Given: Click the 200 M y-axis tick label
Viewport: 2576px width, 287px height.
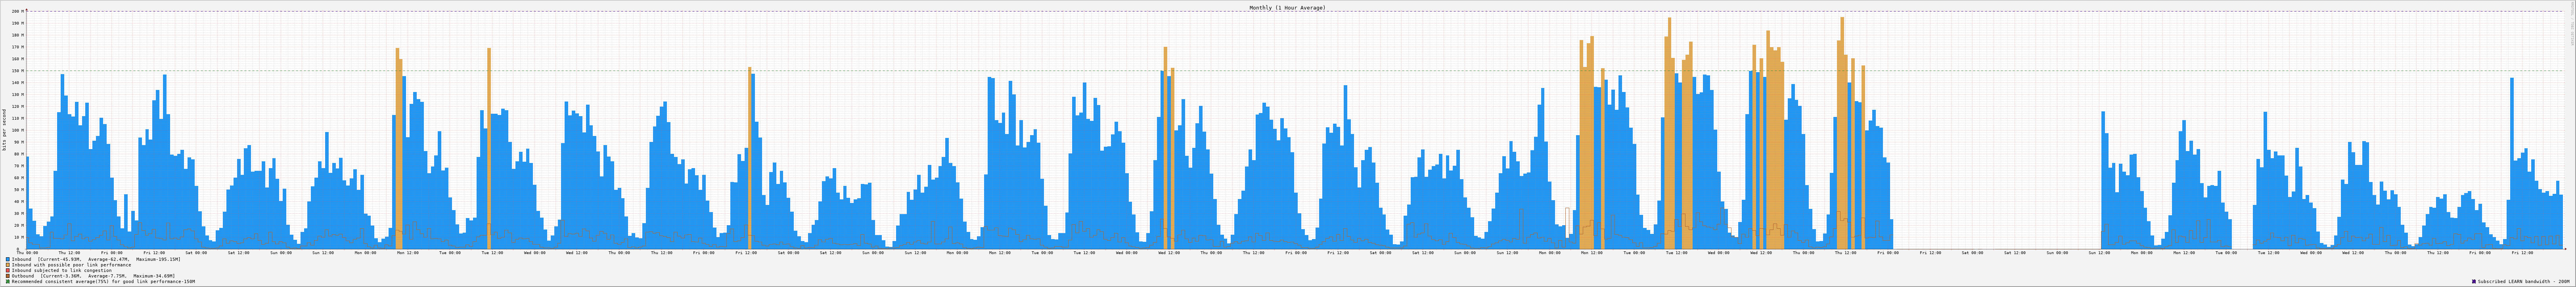Looking at the screenshot, I should 16,11.
